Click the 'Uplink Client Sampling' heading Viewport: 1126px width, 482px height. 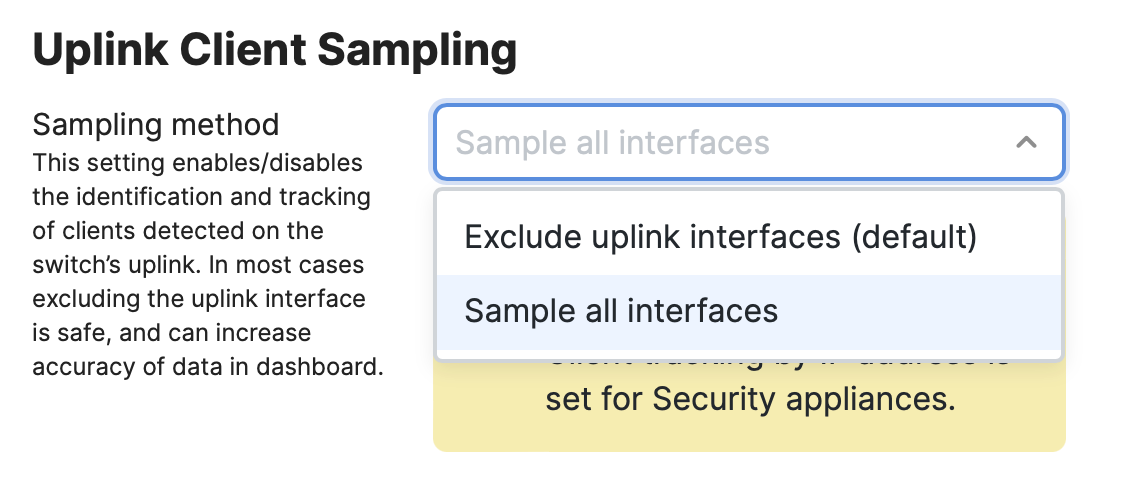click(274, 50)
